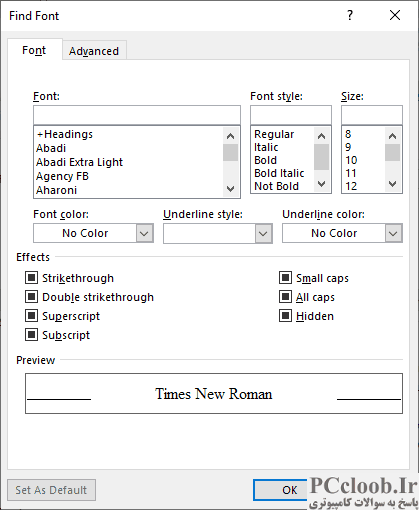Select Bold Italic in font style list
The height and width of the screenshot is (510, 419).
coord(279,173)
